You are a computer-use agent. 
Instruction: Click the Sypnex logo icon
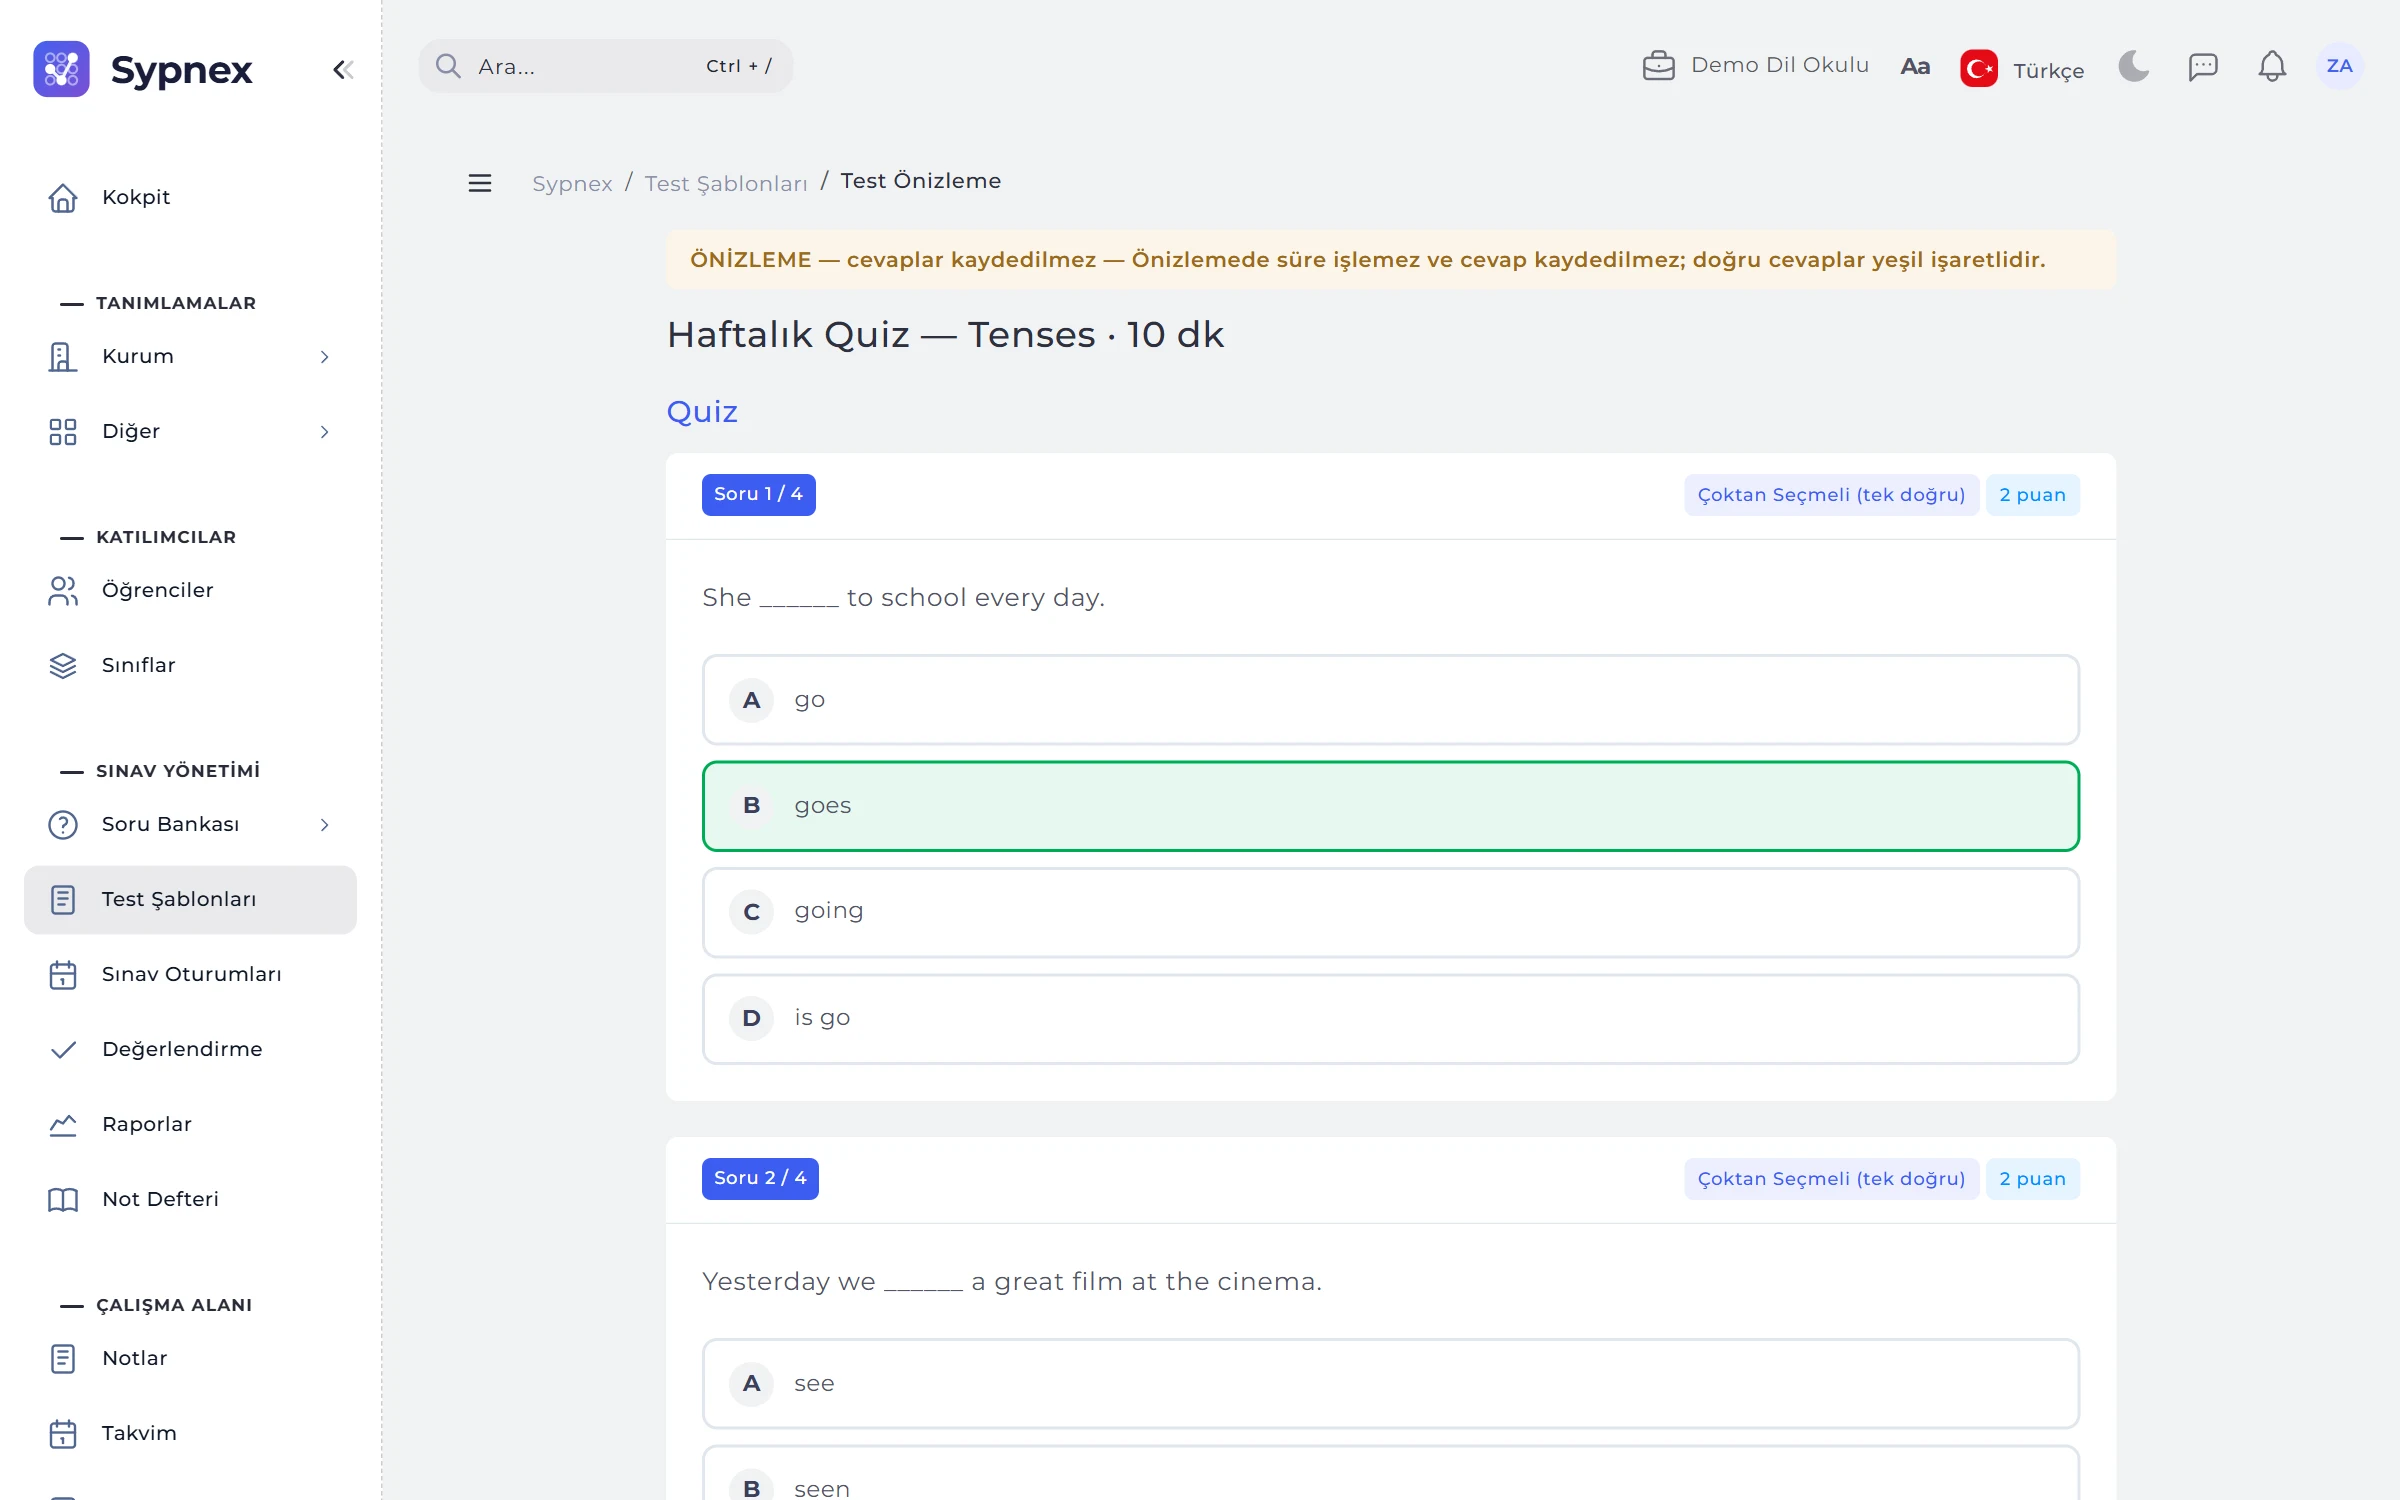61,69
